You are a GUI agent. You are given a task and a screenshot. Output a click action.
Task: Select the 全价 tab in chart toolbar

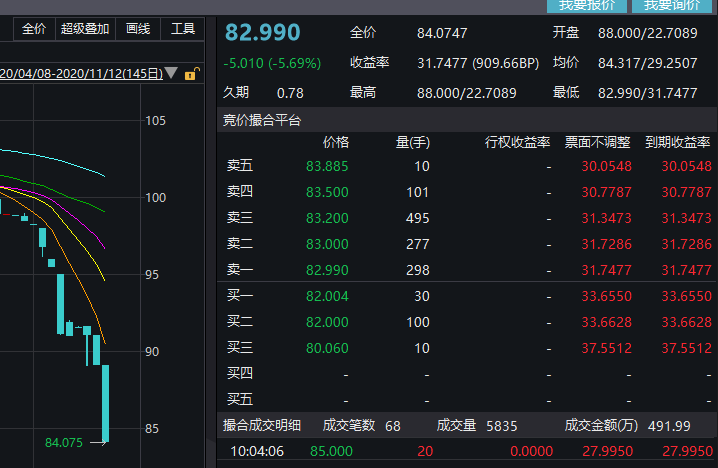[34, 29]
